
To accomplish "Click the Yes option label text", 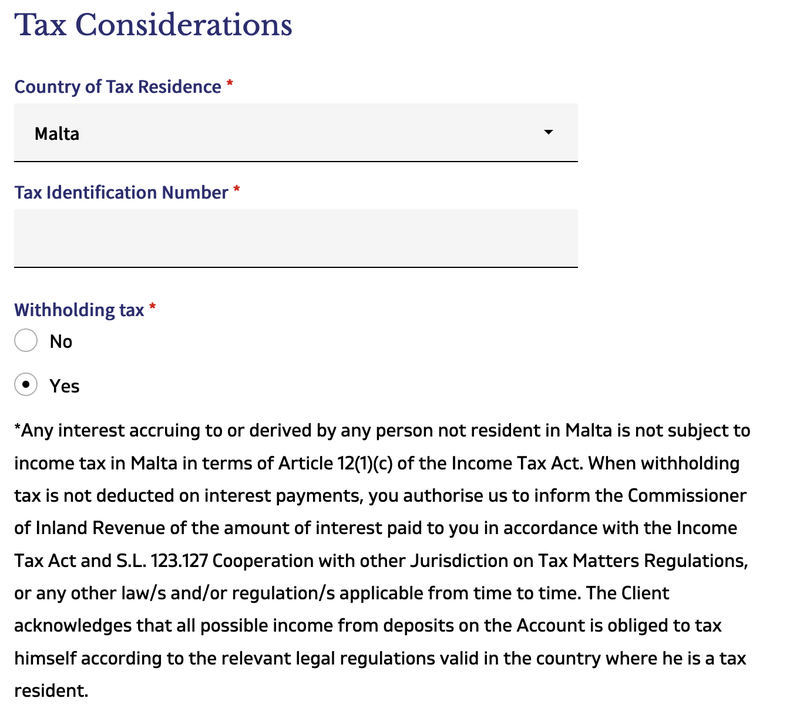I will click(x=64, y=386).
